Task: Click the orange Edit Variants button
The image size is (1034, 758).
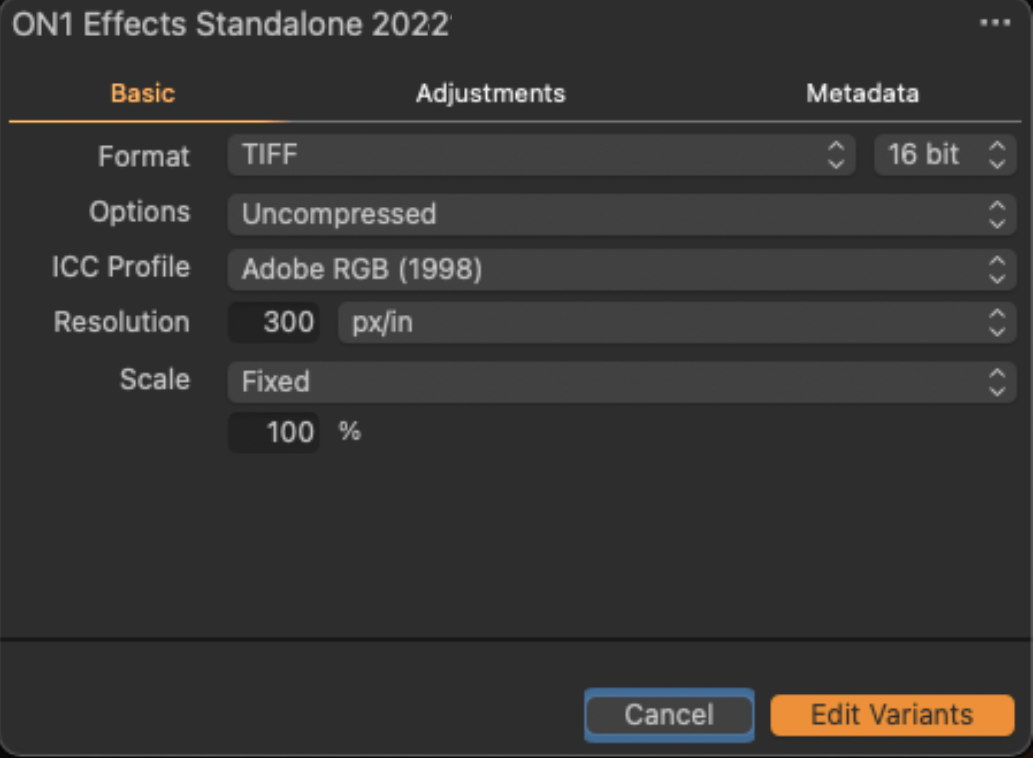Action: click(x=891, y=715)
